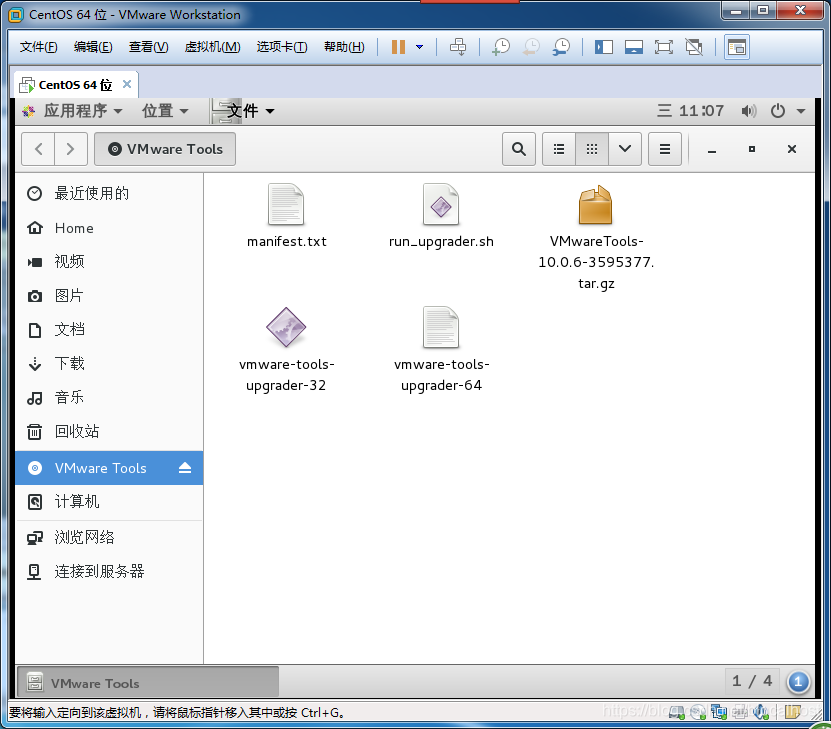
Task: Open the 编辑(E) menu
Action: [93, 47]
